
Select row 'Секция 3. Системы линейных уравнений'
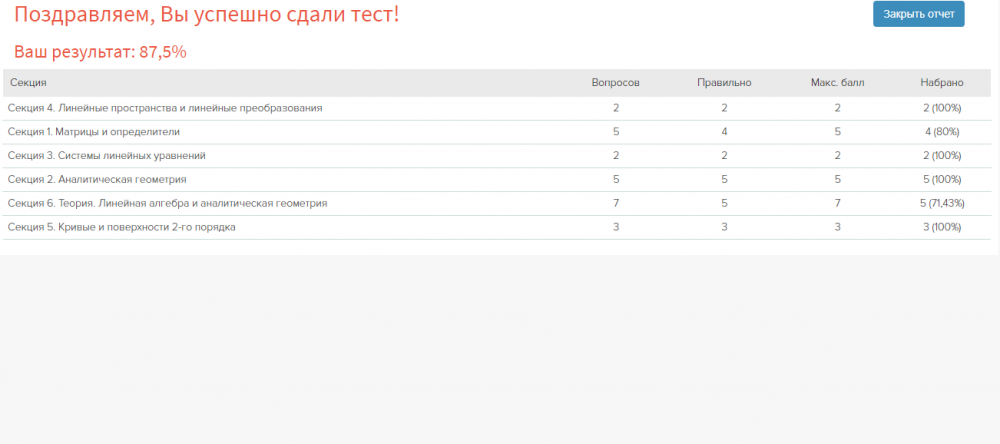coord(497,156)
